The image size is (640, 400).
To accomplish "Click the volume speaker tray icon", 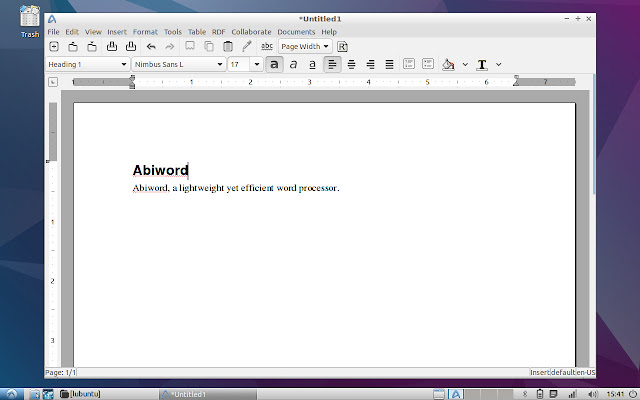I will [x=593, y=394].
